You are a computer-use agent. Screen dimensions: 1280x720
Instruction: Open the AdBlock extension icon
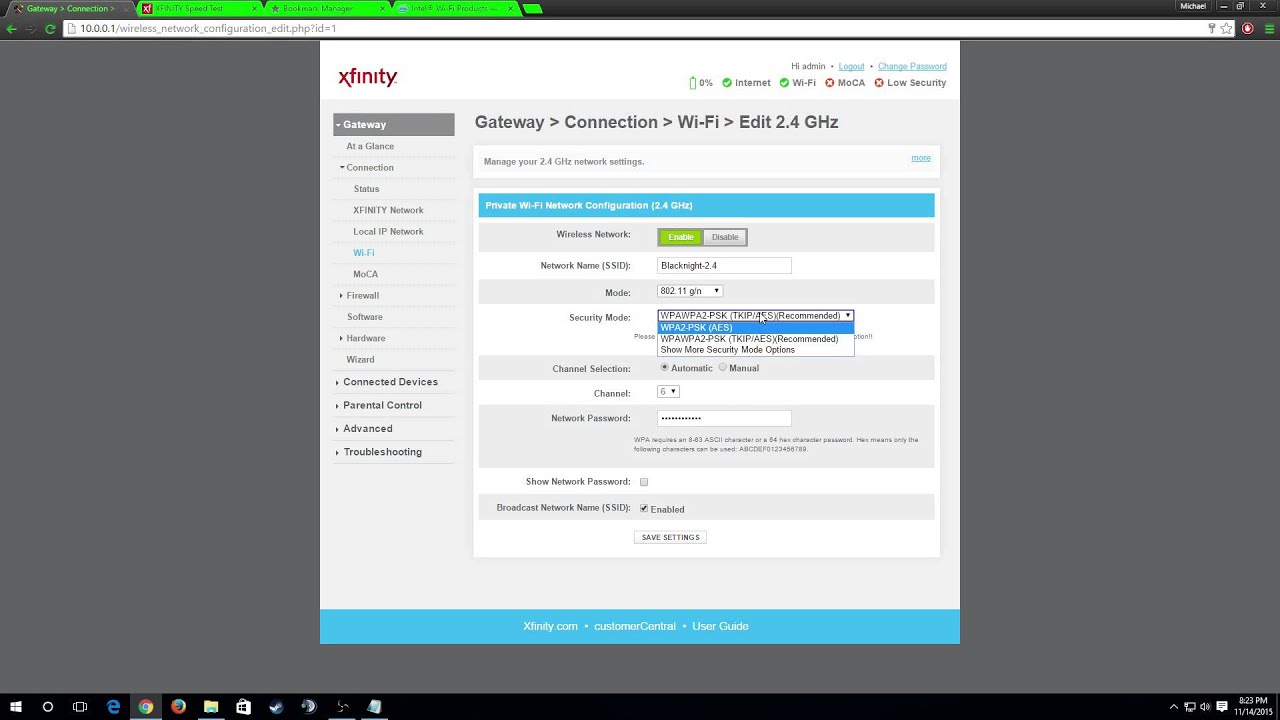1247,29
